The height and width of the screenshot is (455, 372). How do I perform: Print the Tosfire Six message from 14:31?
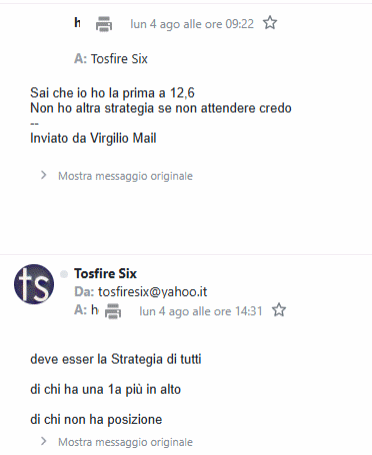[113, 311]
